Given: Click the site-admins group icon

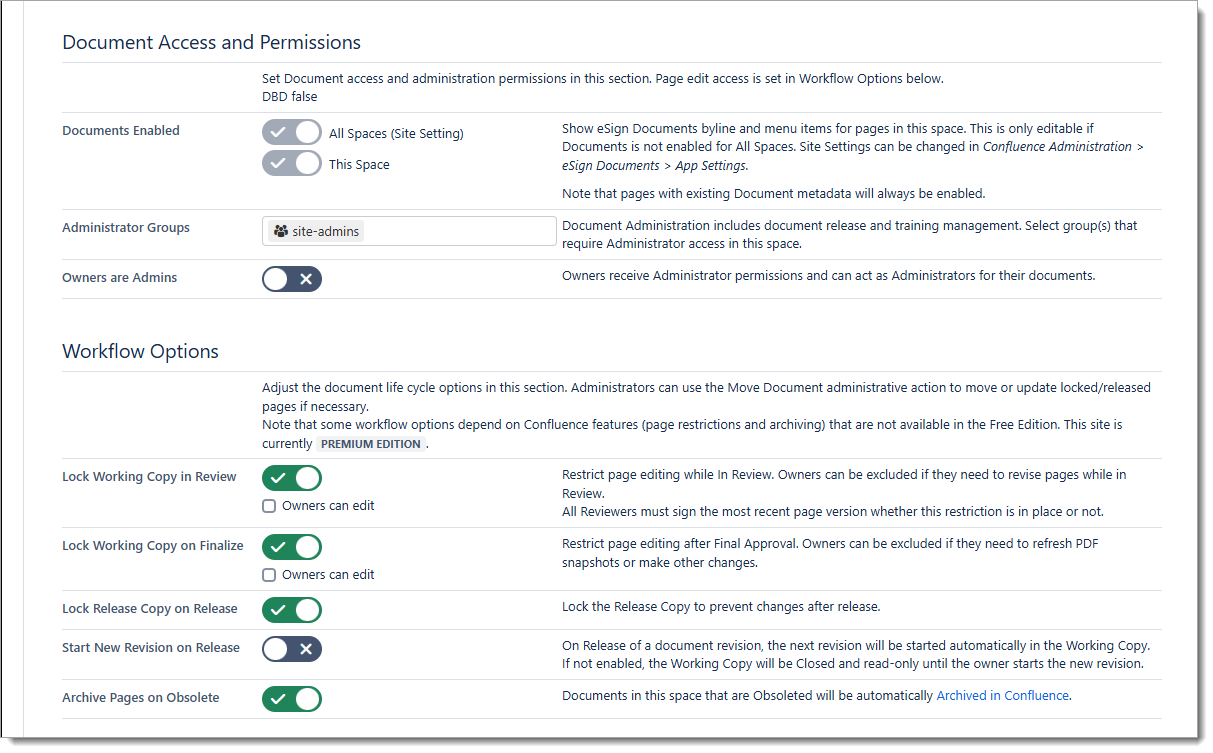Looking at the screenshot, I should (281, 231).
